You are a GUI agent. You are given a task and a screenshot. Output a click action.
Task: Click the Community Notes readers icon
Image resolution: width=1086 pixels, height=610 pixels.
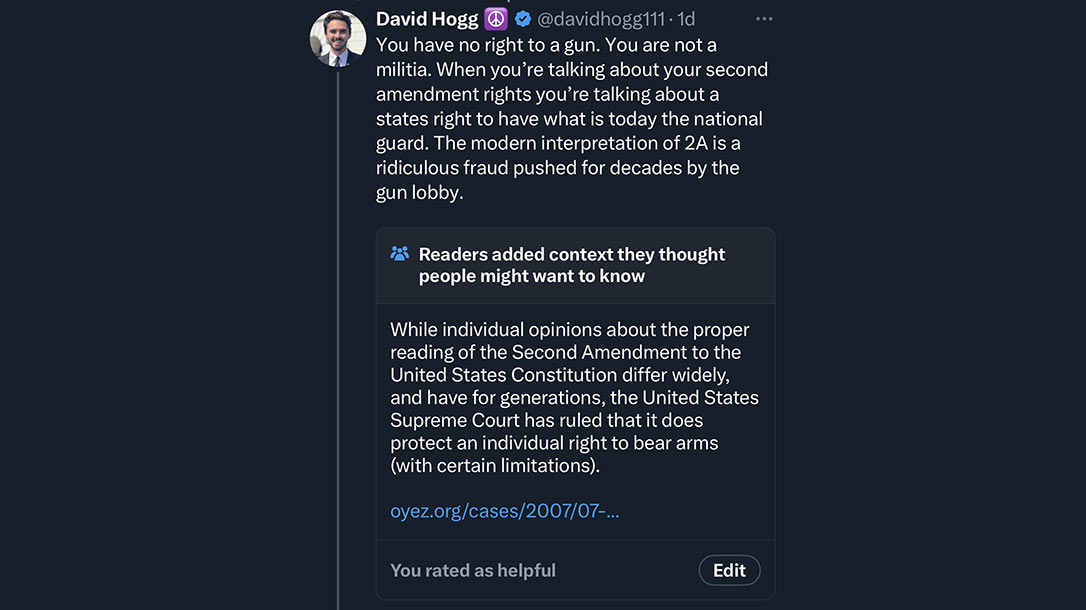tap(400, 254)
